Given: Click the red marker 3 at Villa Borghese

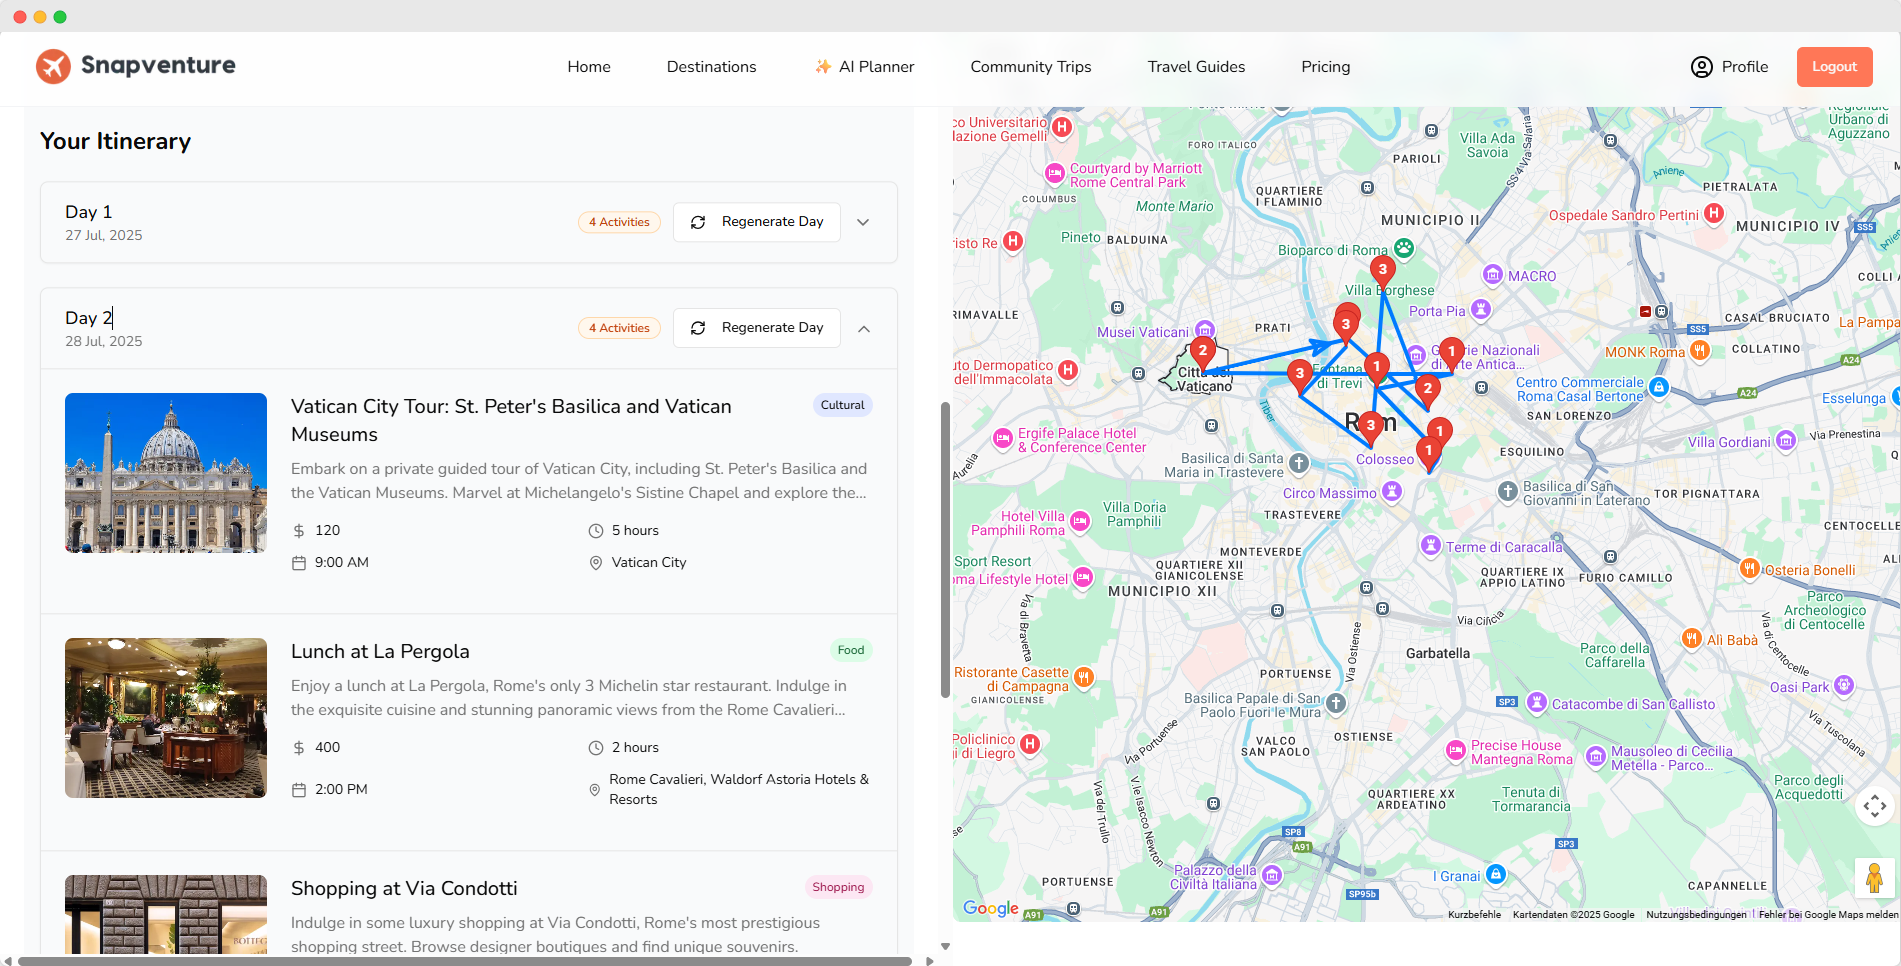Looking at the screenshot, I should click(1382, 271).
